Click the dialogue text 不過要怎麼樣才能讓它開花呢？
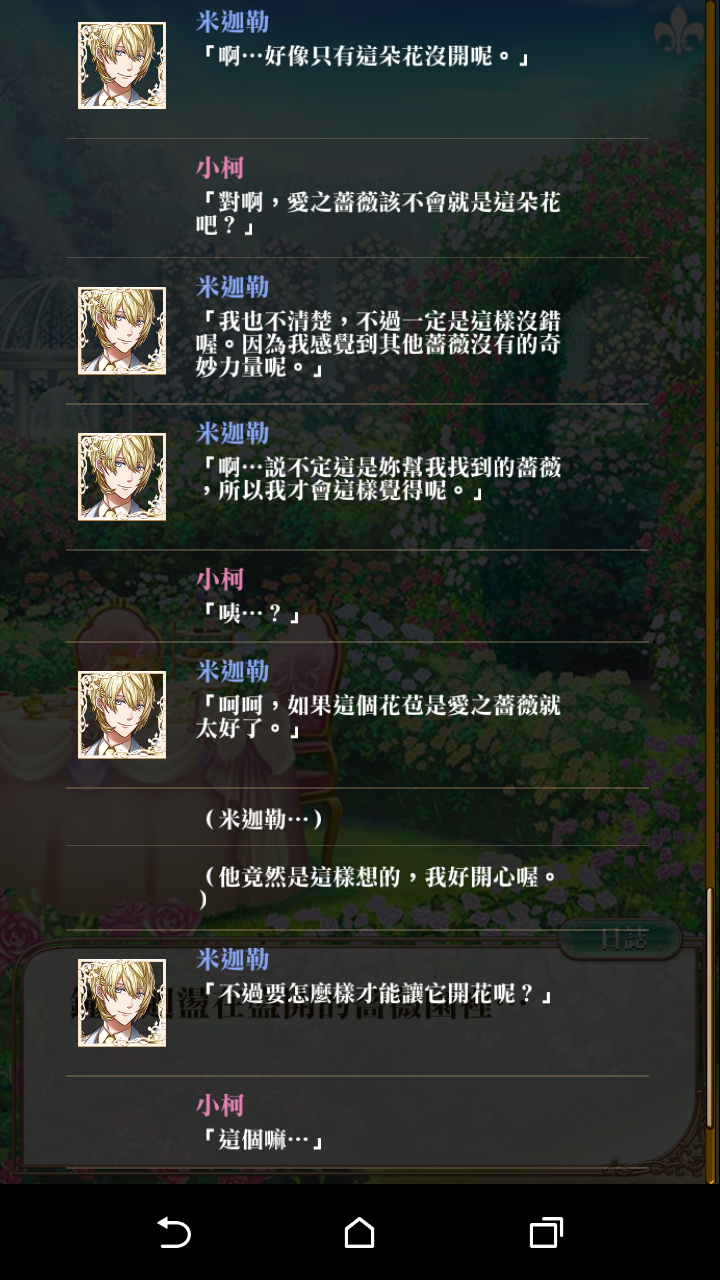720x1280 pixels. [x=375, y=994]
